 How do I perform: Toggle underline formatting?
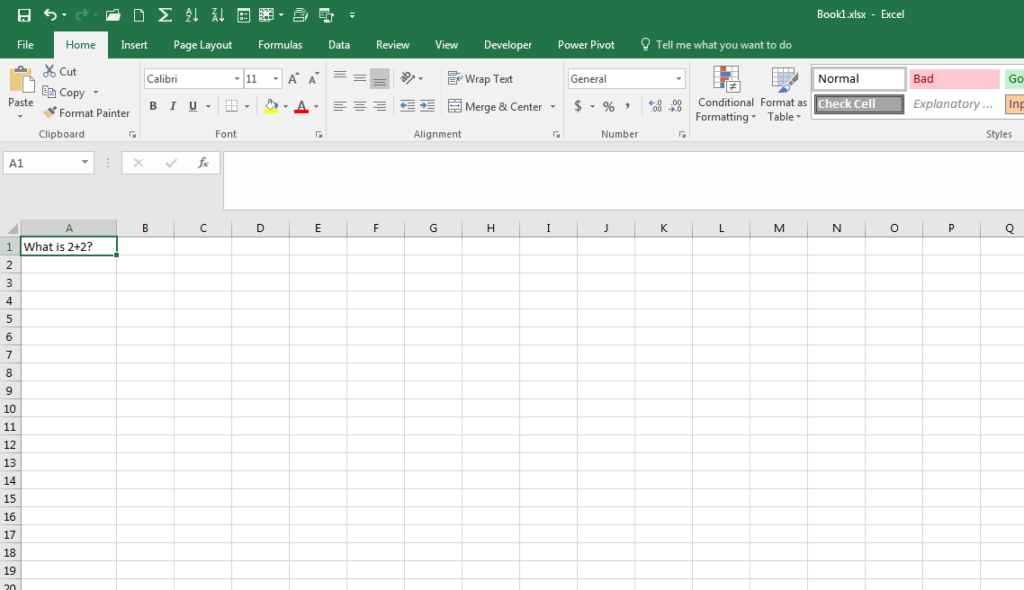pyautogui.click(x=193, y=106)
